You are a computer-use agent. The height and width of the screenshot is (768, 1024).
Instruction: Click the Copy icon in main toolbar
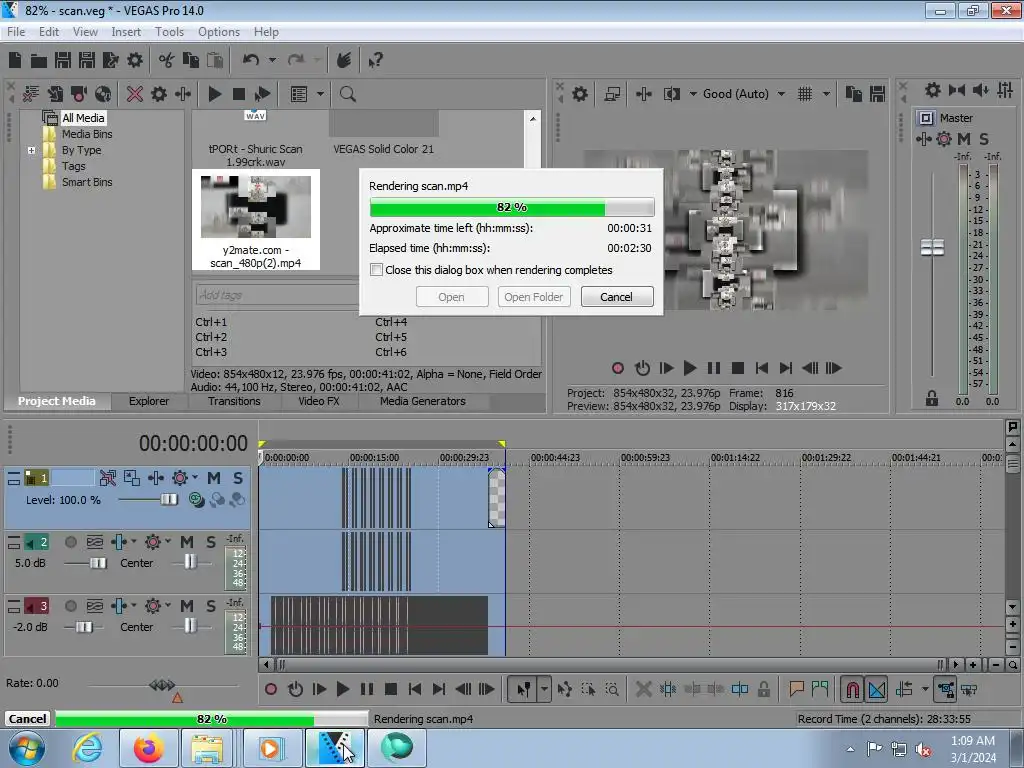click(191, 60)
